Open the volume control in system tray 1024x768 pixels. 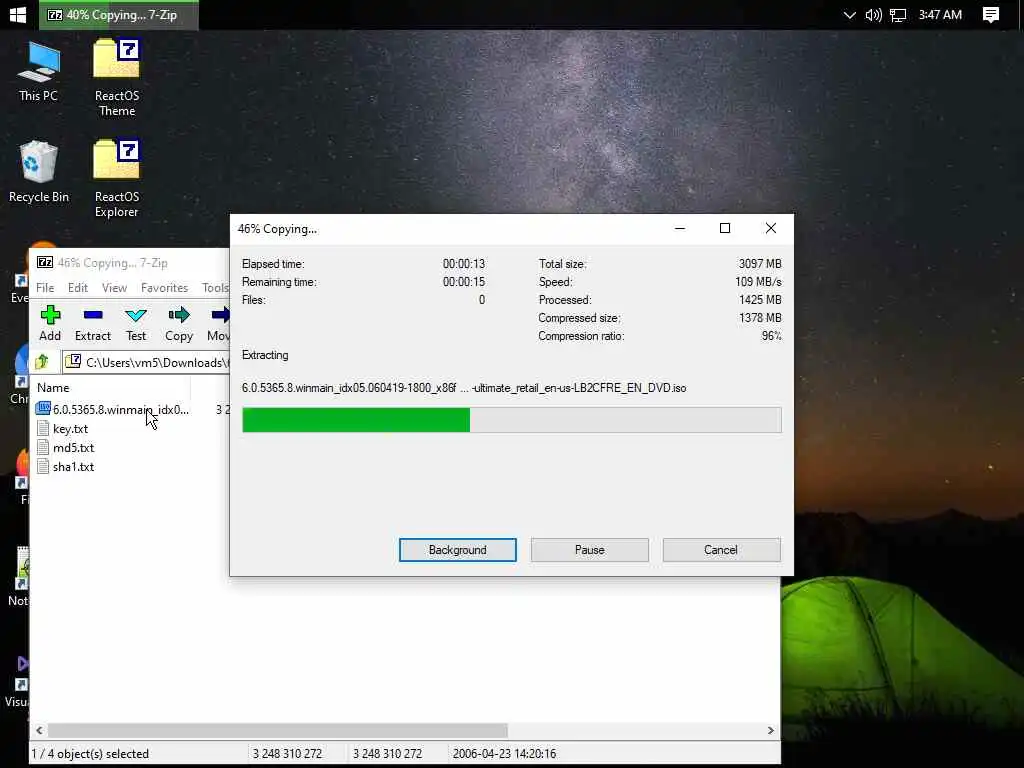click(873, 15)
